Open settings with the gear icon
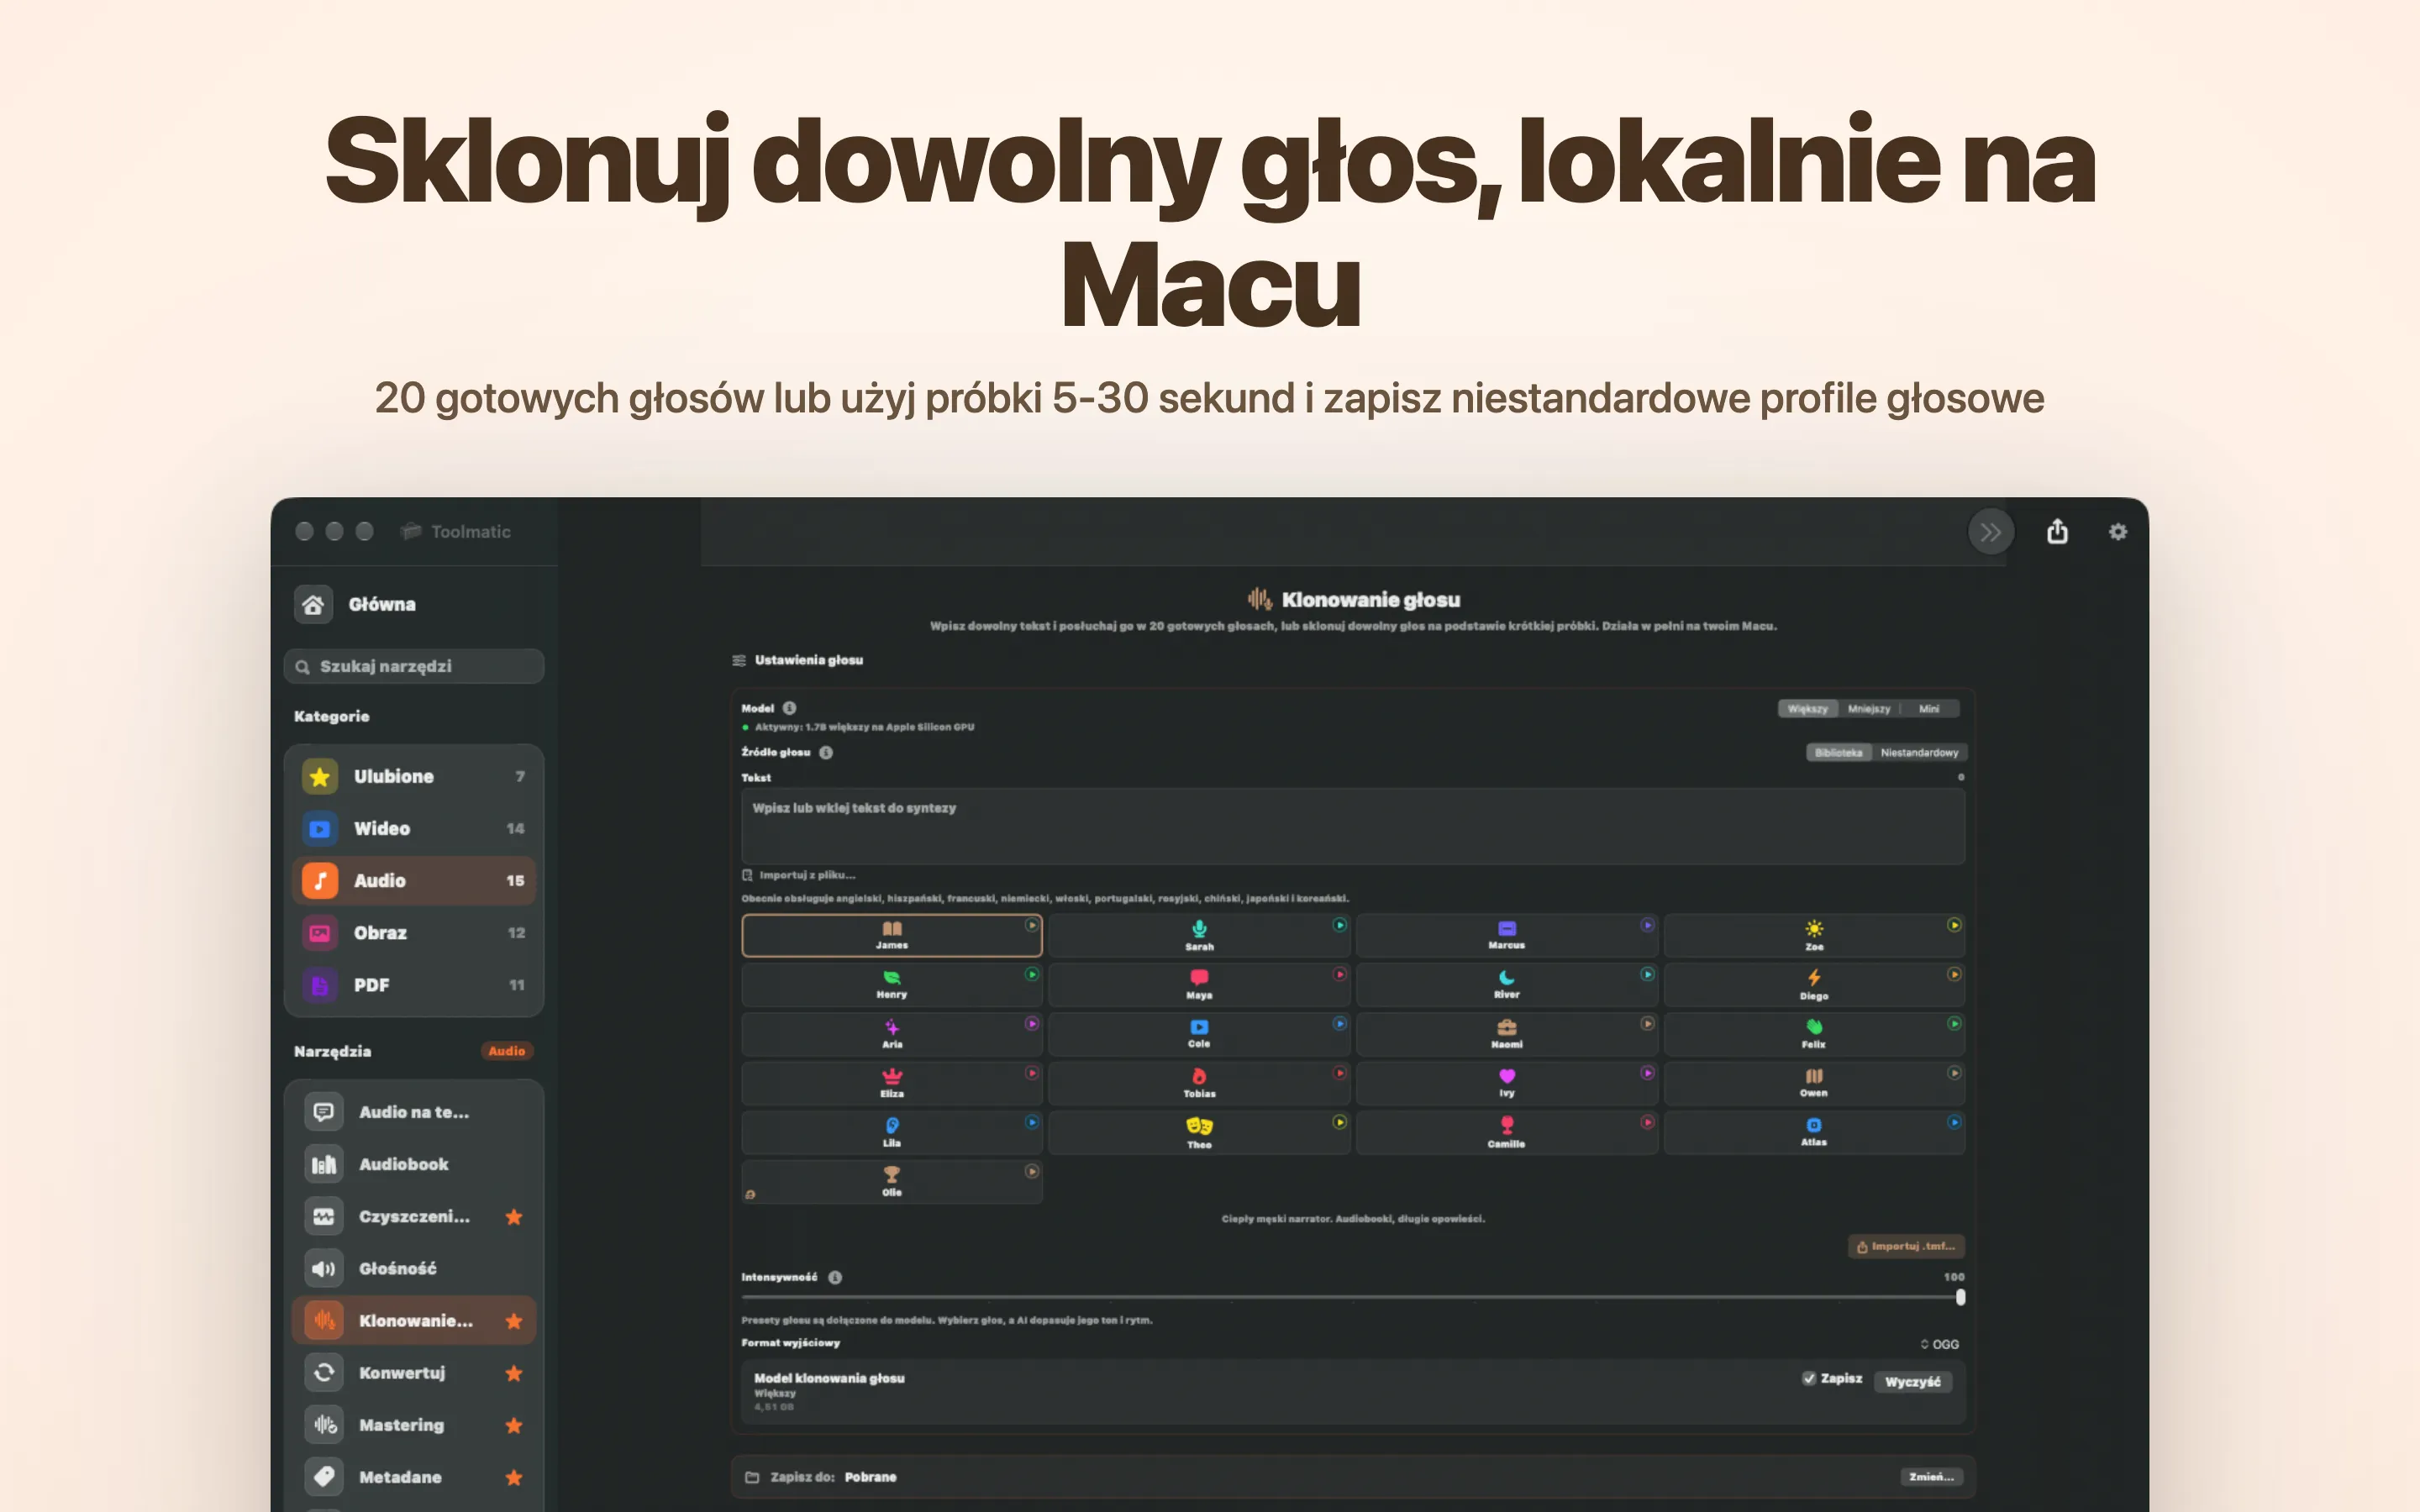The height and width of the screenshot is (1512, 2420). (x=2118, y=532)
